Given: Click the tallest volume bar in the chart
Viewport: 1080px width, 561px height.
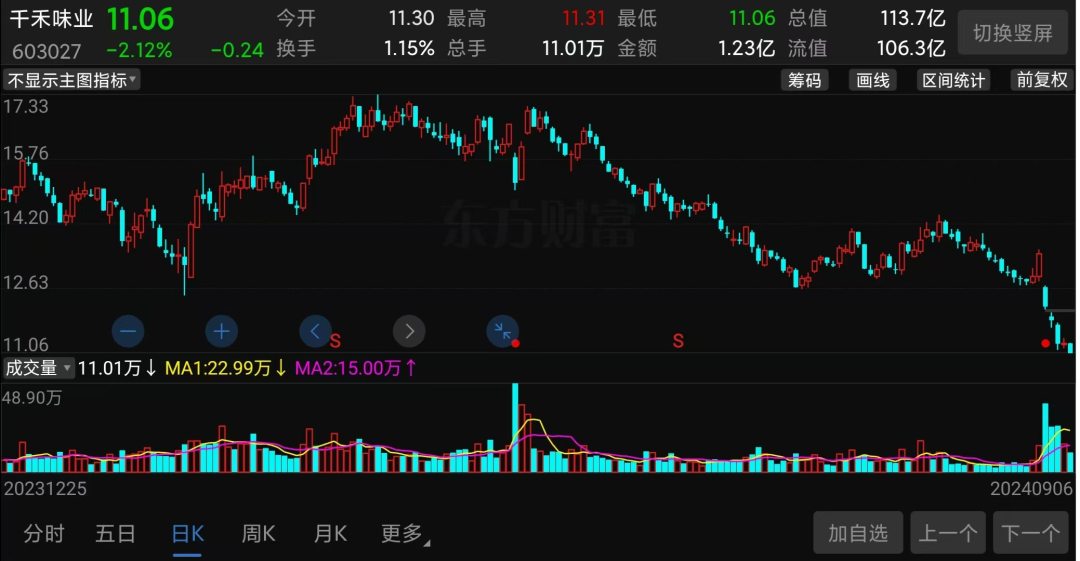Looking at the screenshot, I should point(515,427).
